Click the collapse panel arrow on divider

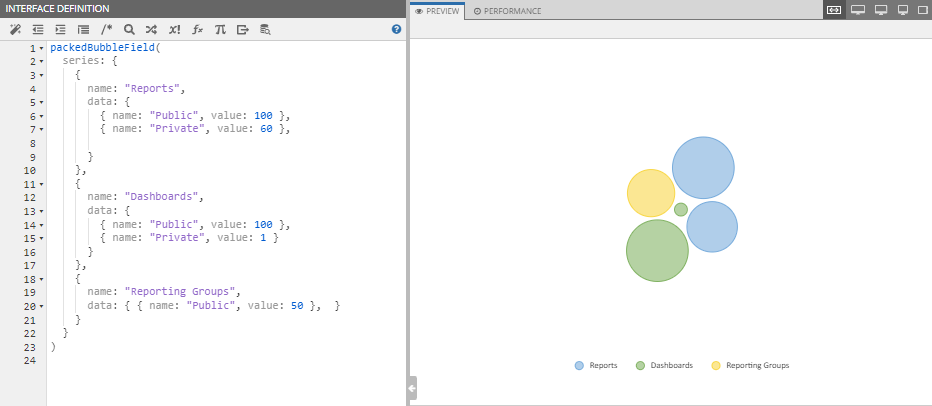coord(412,387)
